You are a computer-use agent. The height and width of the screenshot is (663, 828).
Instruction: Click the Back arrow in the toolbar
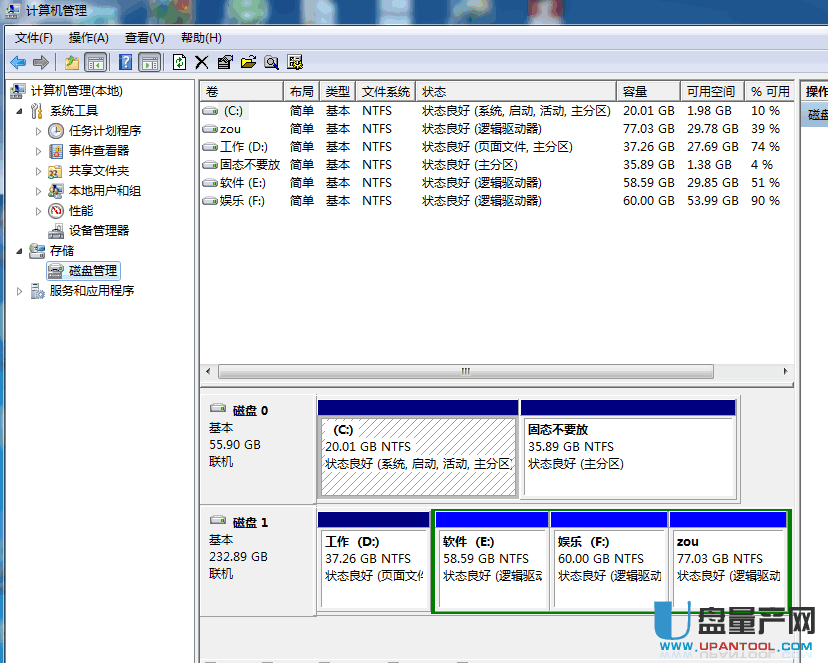point(18,62)
